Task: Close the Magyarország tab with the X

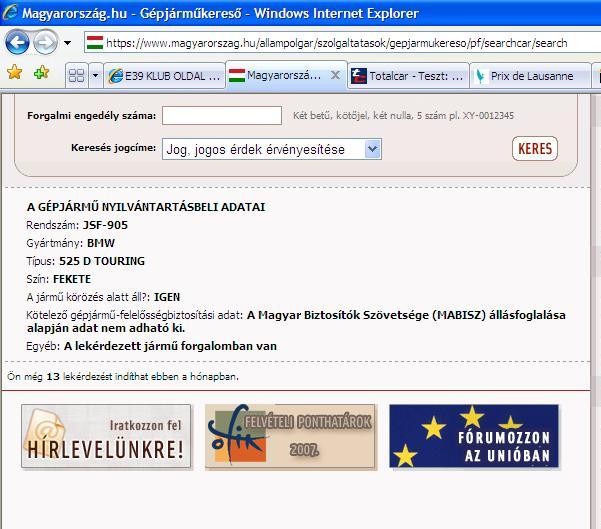Action: [335, 75]
